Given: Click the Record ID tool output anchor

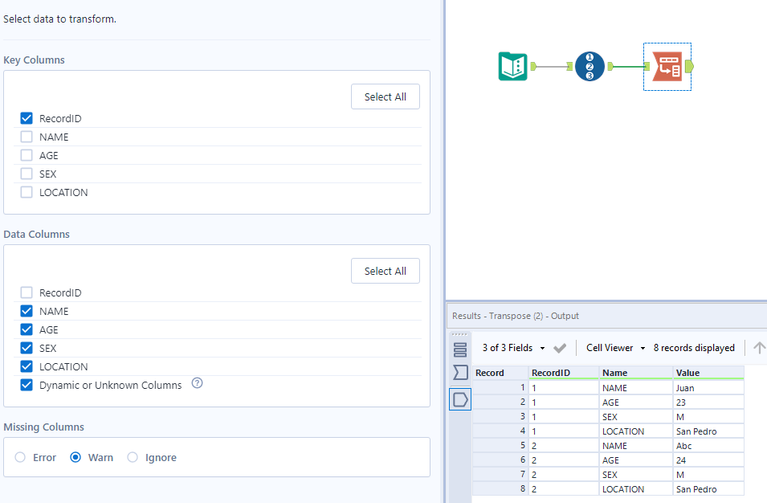Looking at the screenshot, I should 610,66.
